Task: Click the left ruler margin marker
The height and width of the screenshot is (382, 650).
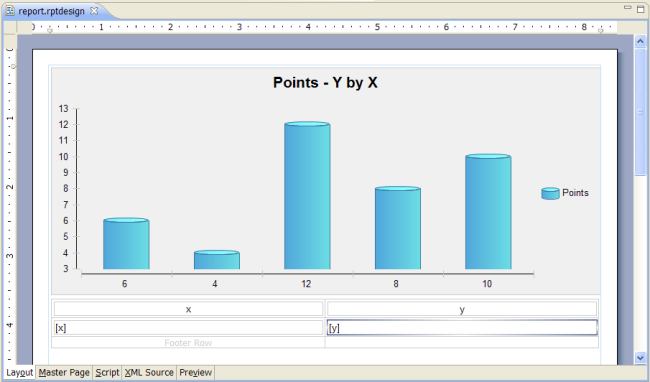Action: coord(50,31)
